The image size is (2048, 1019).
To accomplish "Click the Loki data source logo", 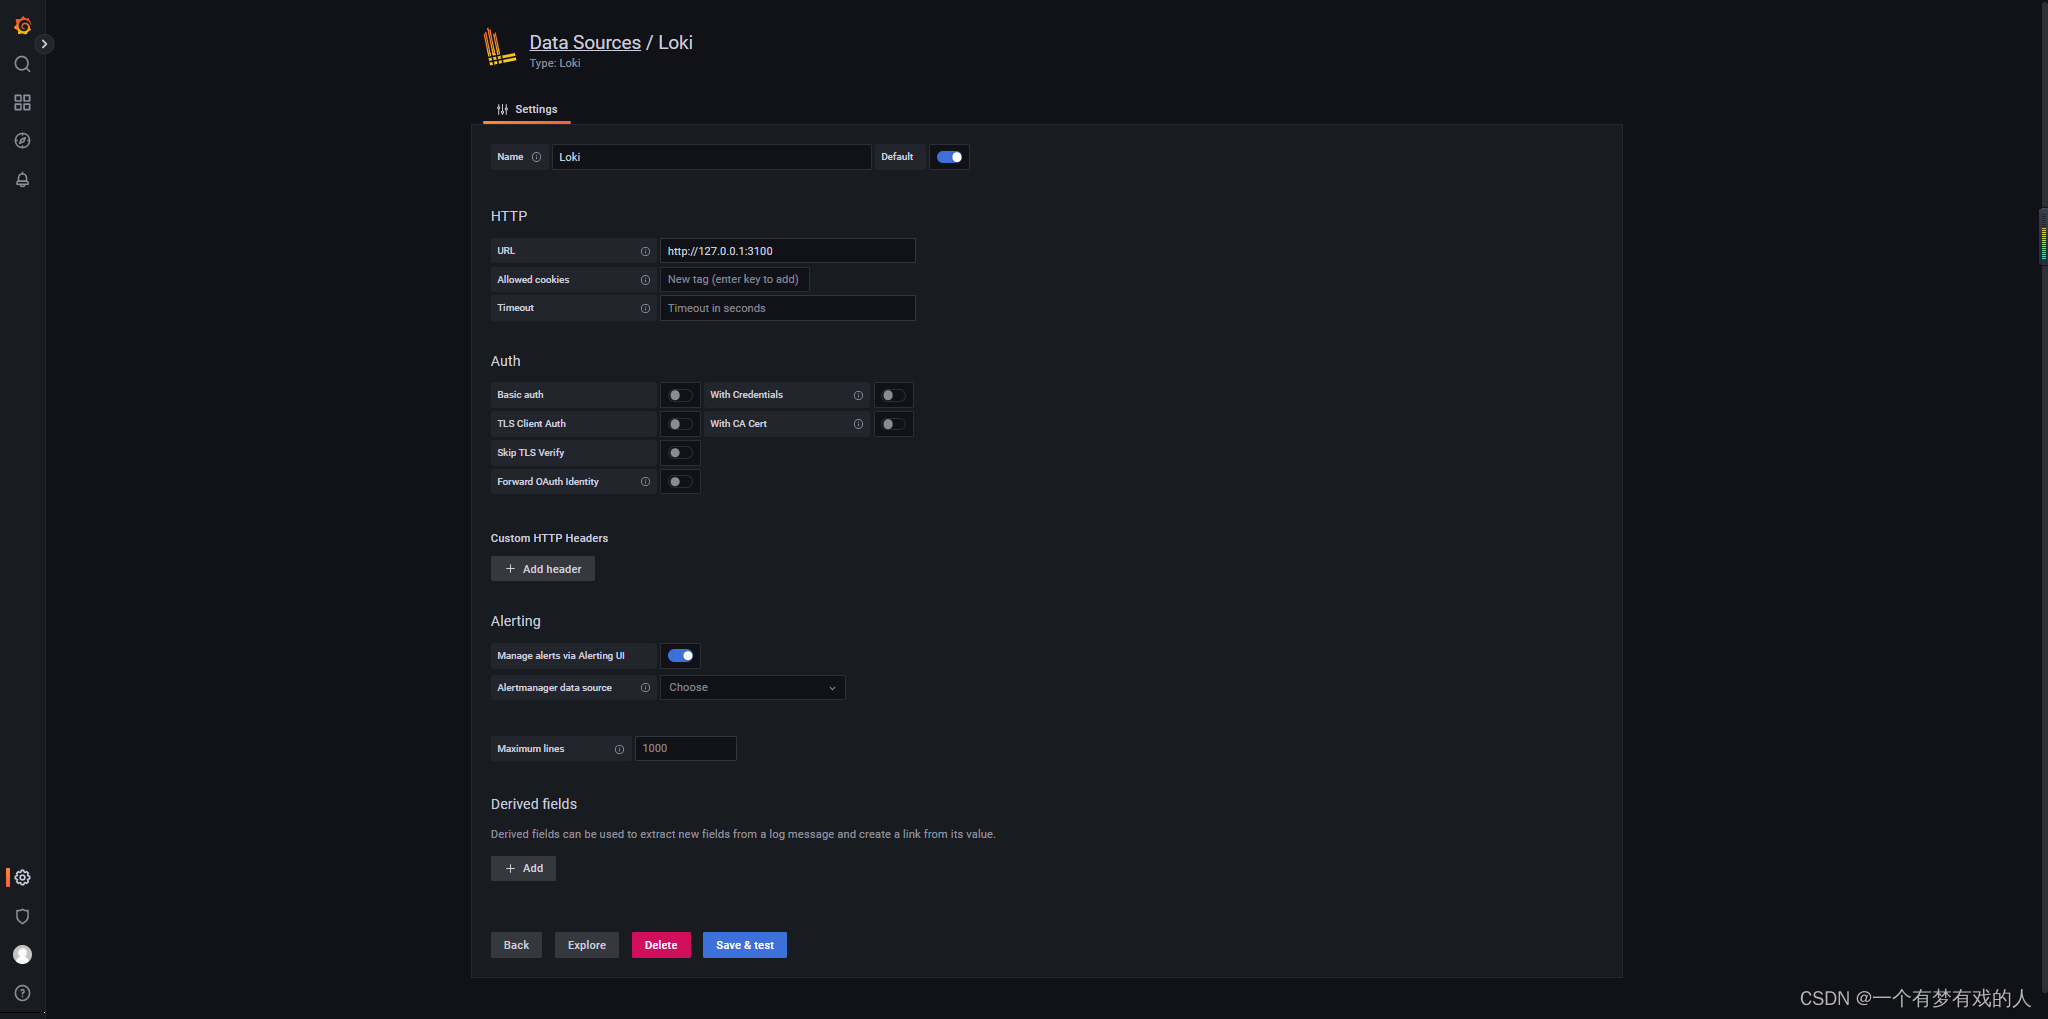I will click(x=499, y=47).
